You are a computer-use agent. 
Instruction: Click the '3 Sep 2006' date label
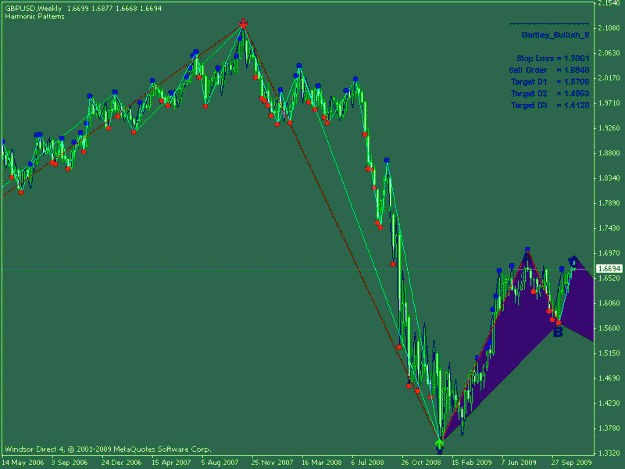click(69, 463)
